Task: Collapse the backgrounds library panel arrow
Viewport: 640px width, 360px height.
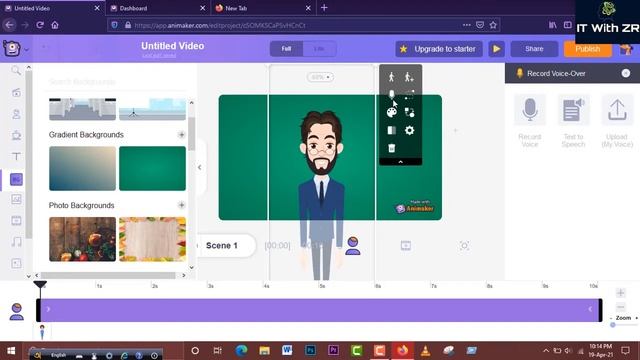Action: pyautogui.click(x=200, y=167)
